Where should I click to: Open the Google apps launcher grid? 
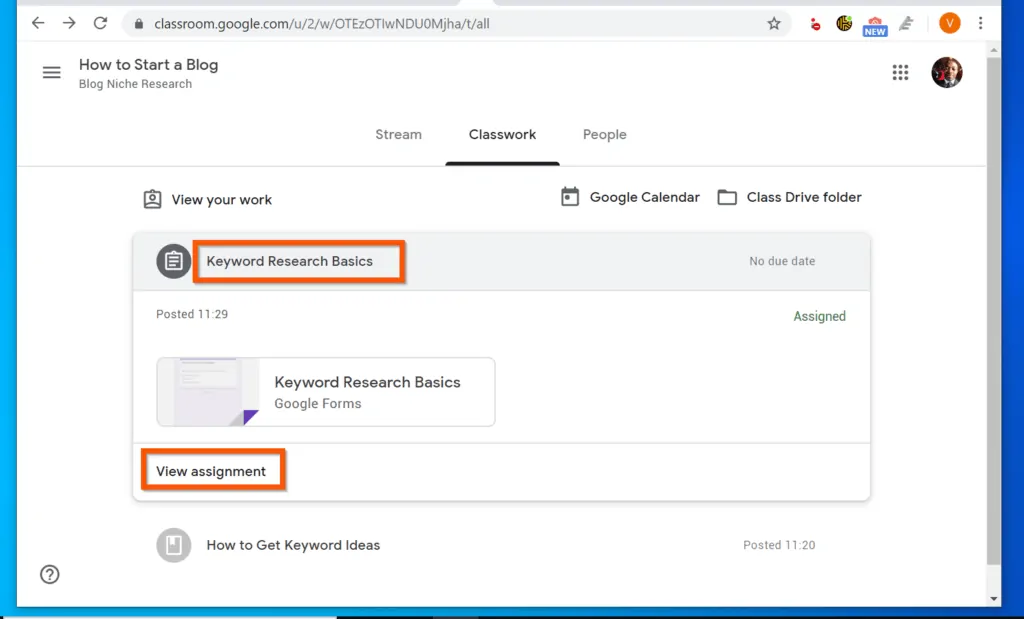[899, 72]
